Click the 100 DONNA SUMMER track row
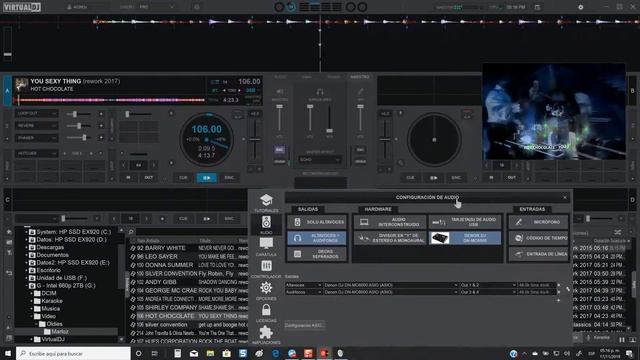This screenshot has height=360, width=640. pos(188,265)
